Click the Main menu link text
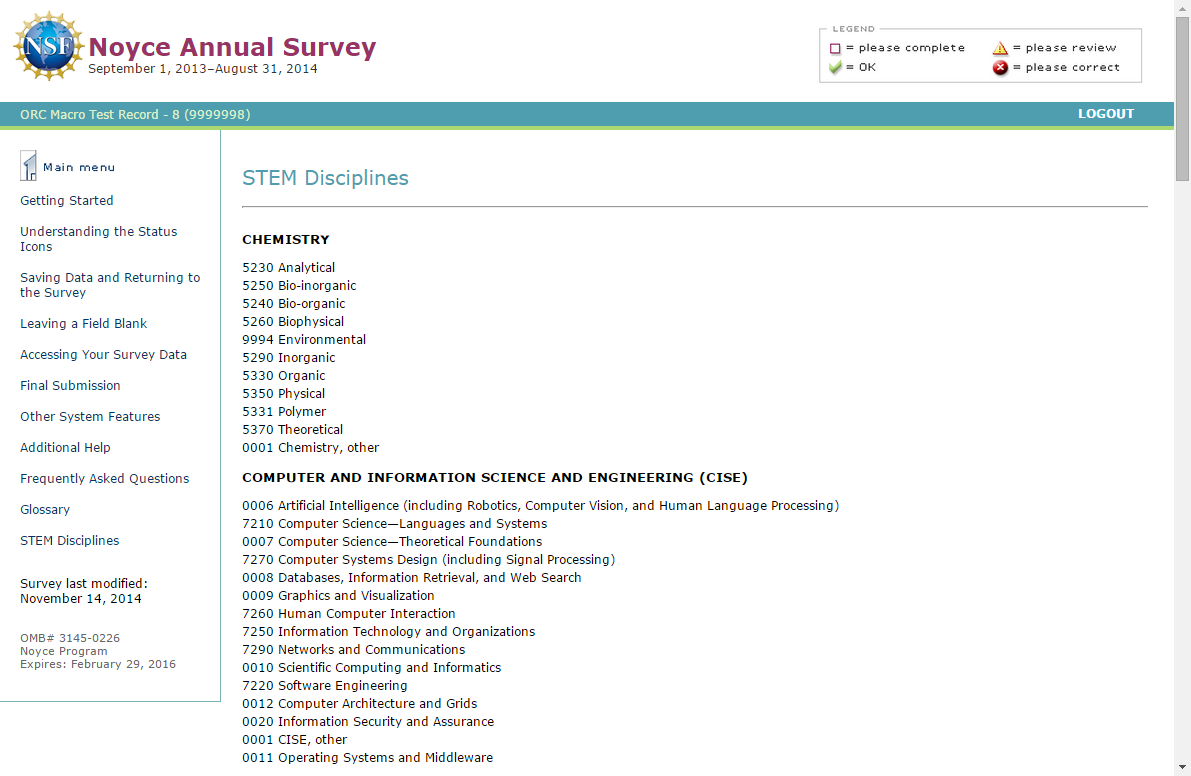Screen dimensions: 1191x776 [x=79, y=168]
